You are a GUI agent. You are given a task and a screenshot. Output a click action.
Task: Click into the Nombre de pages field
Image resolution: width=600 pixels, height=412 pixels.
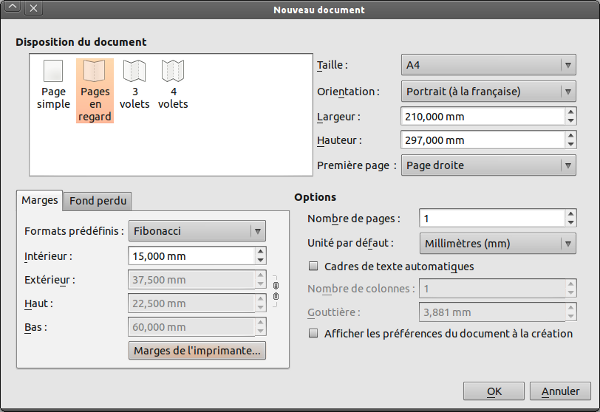pos(492,218)
